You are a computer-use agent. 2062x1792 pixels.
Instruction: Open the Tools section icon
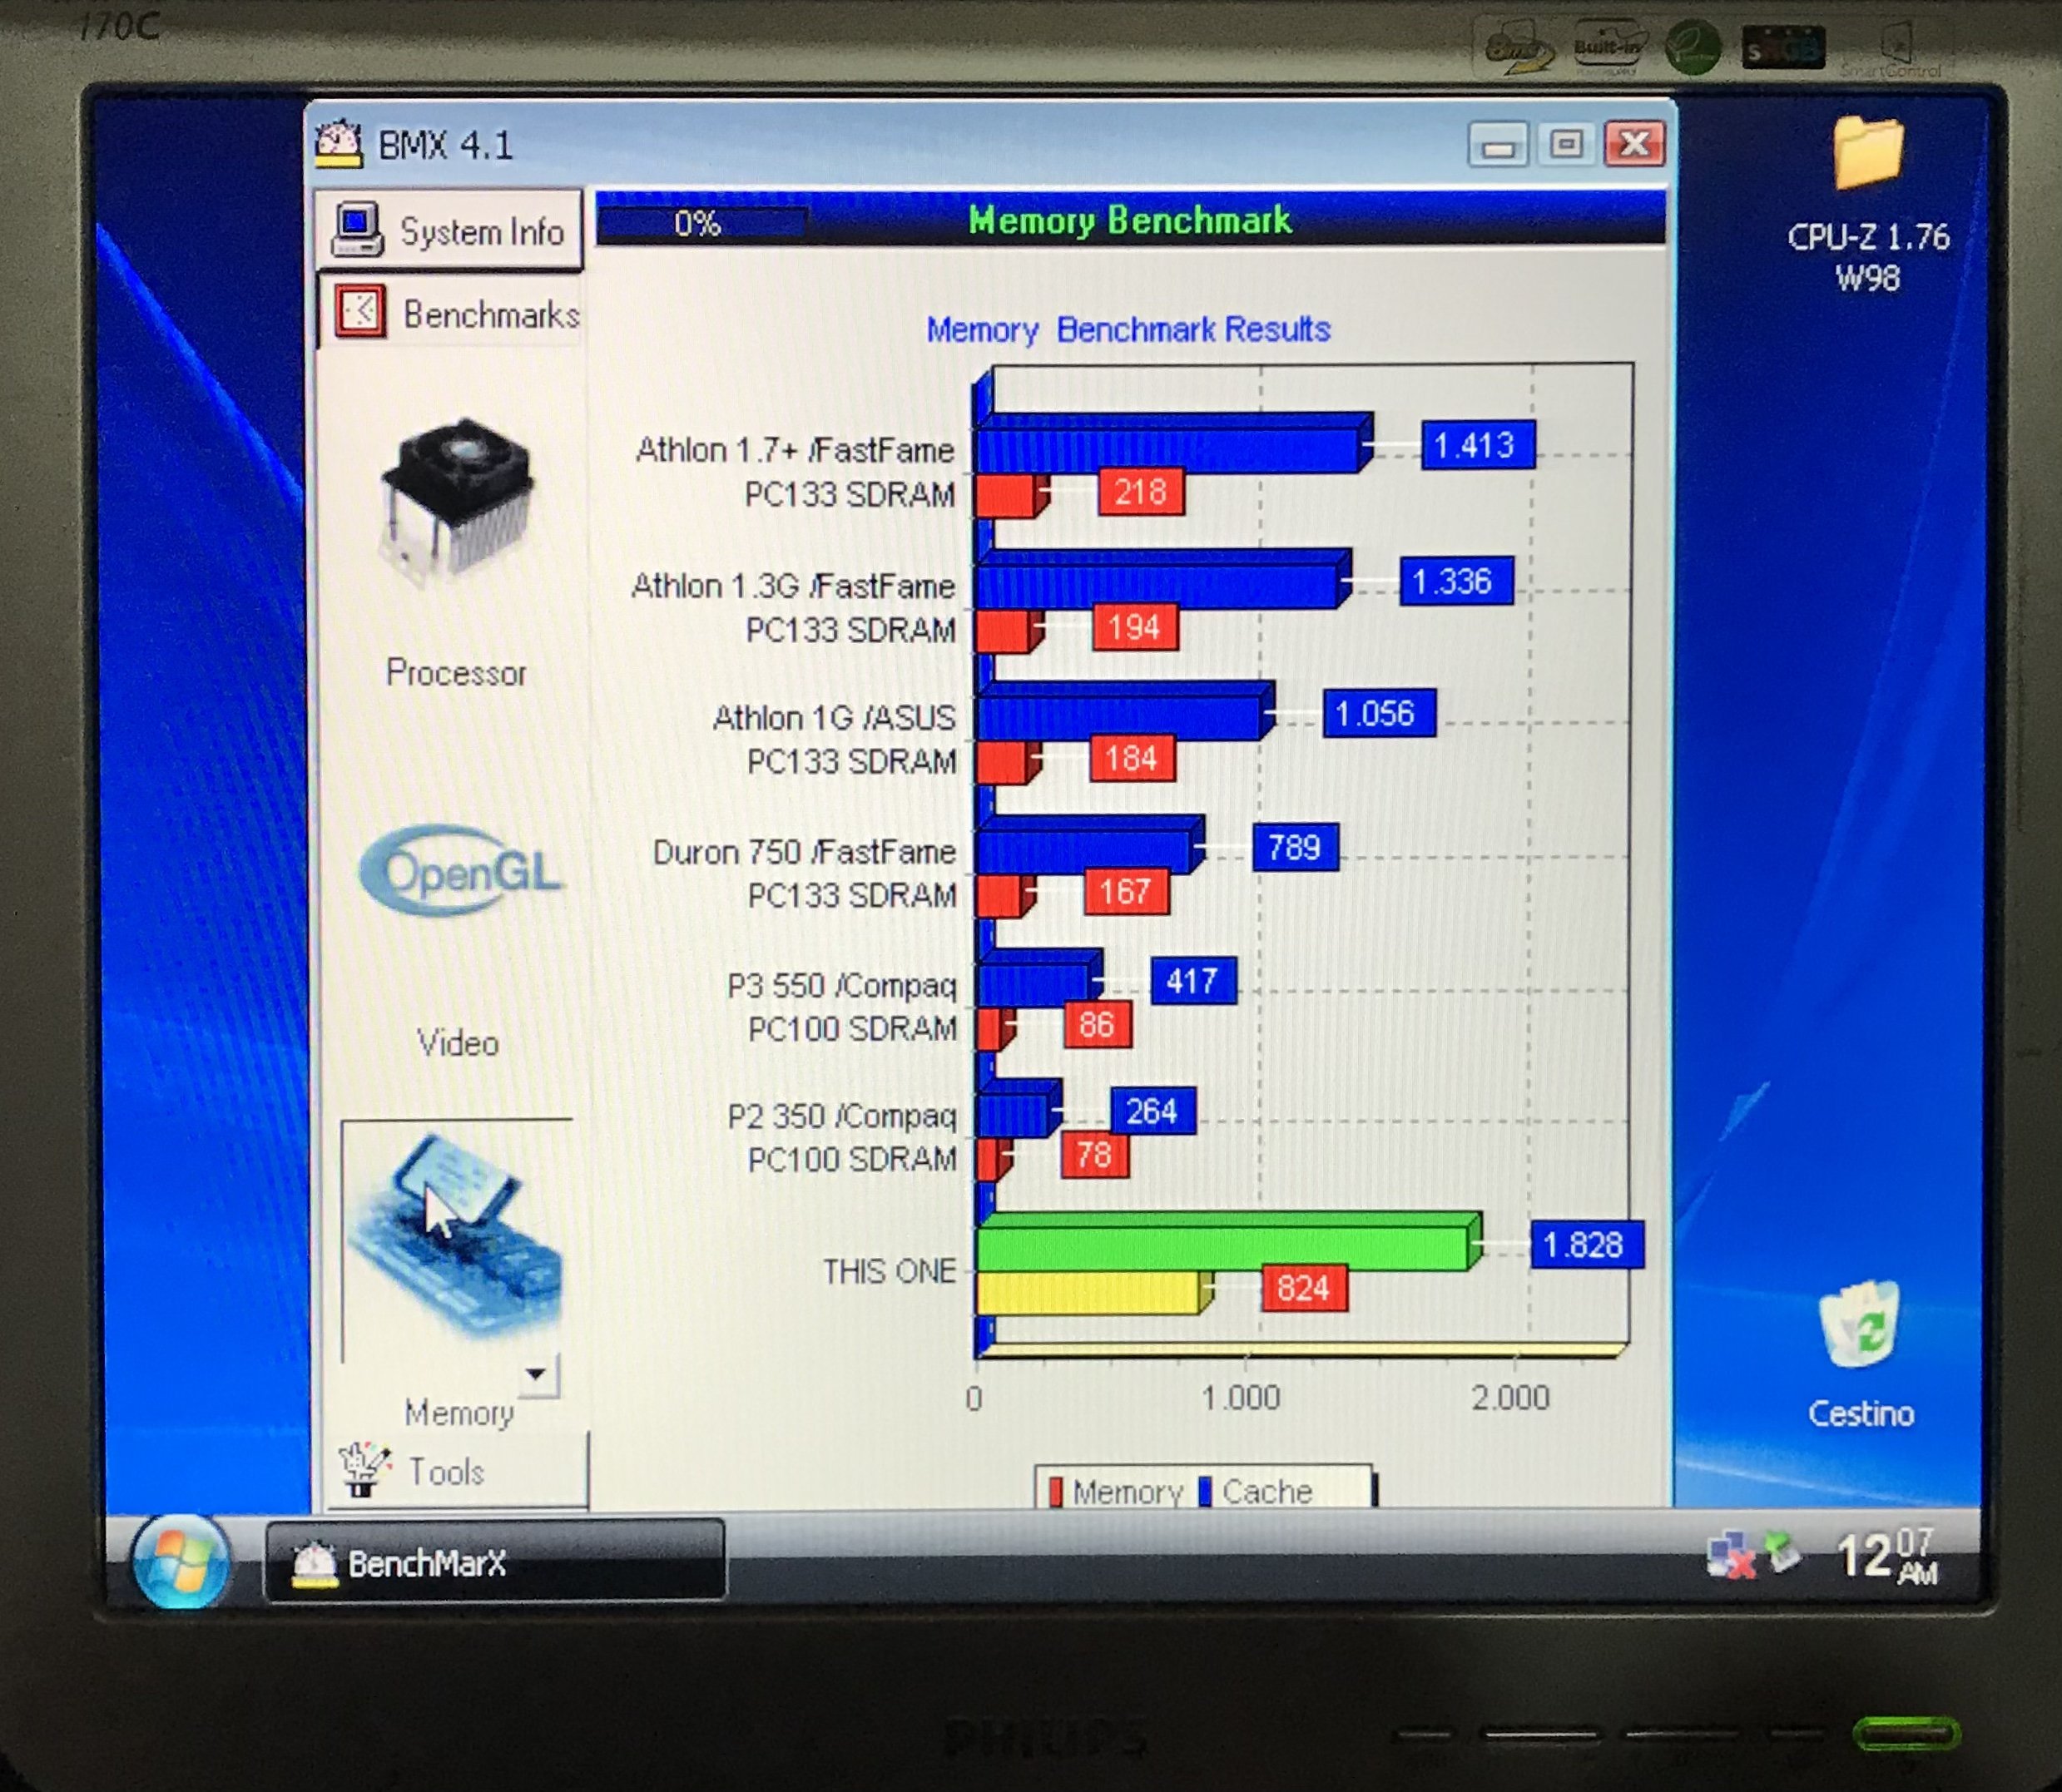pyautogui.click(x=362, y=1468)
